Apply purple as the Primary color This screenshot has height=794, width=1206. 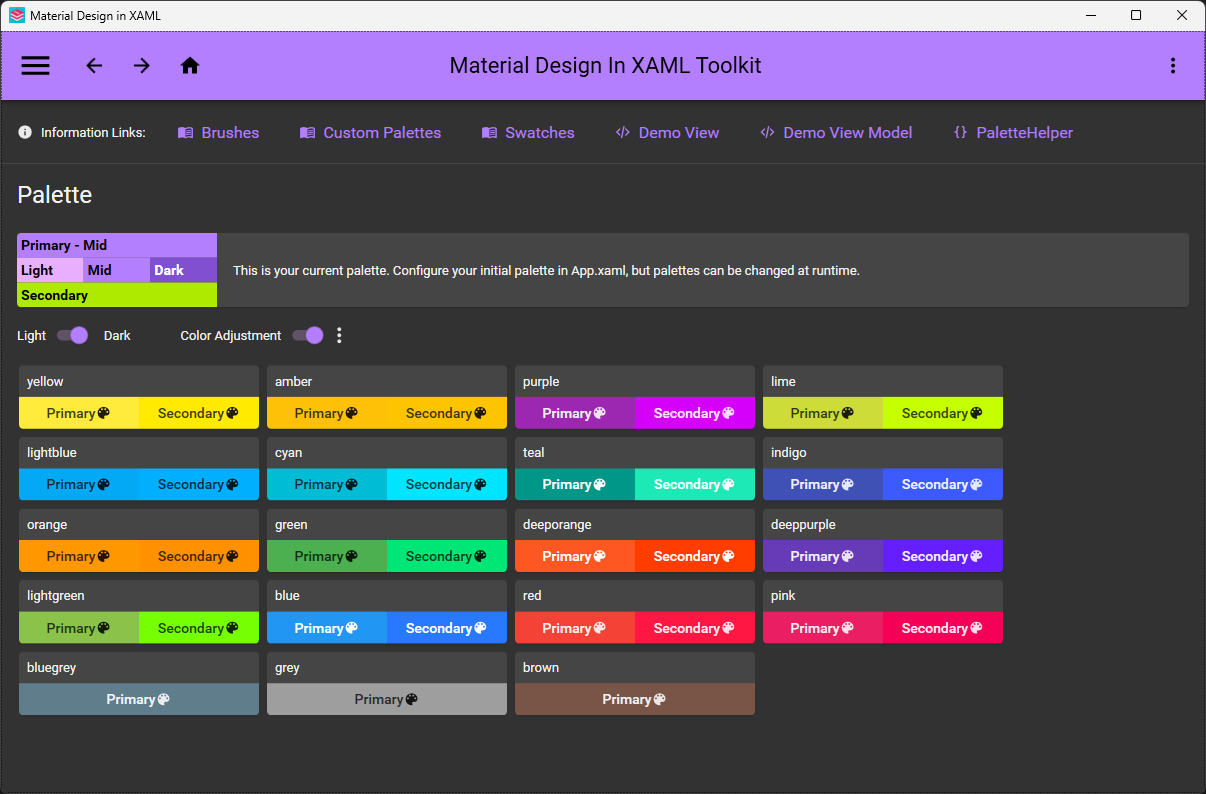coord(575,413)
